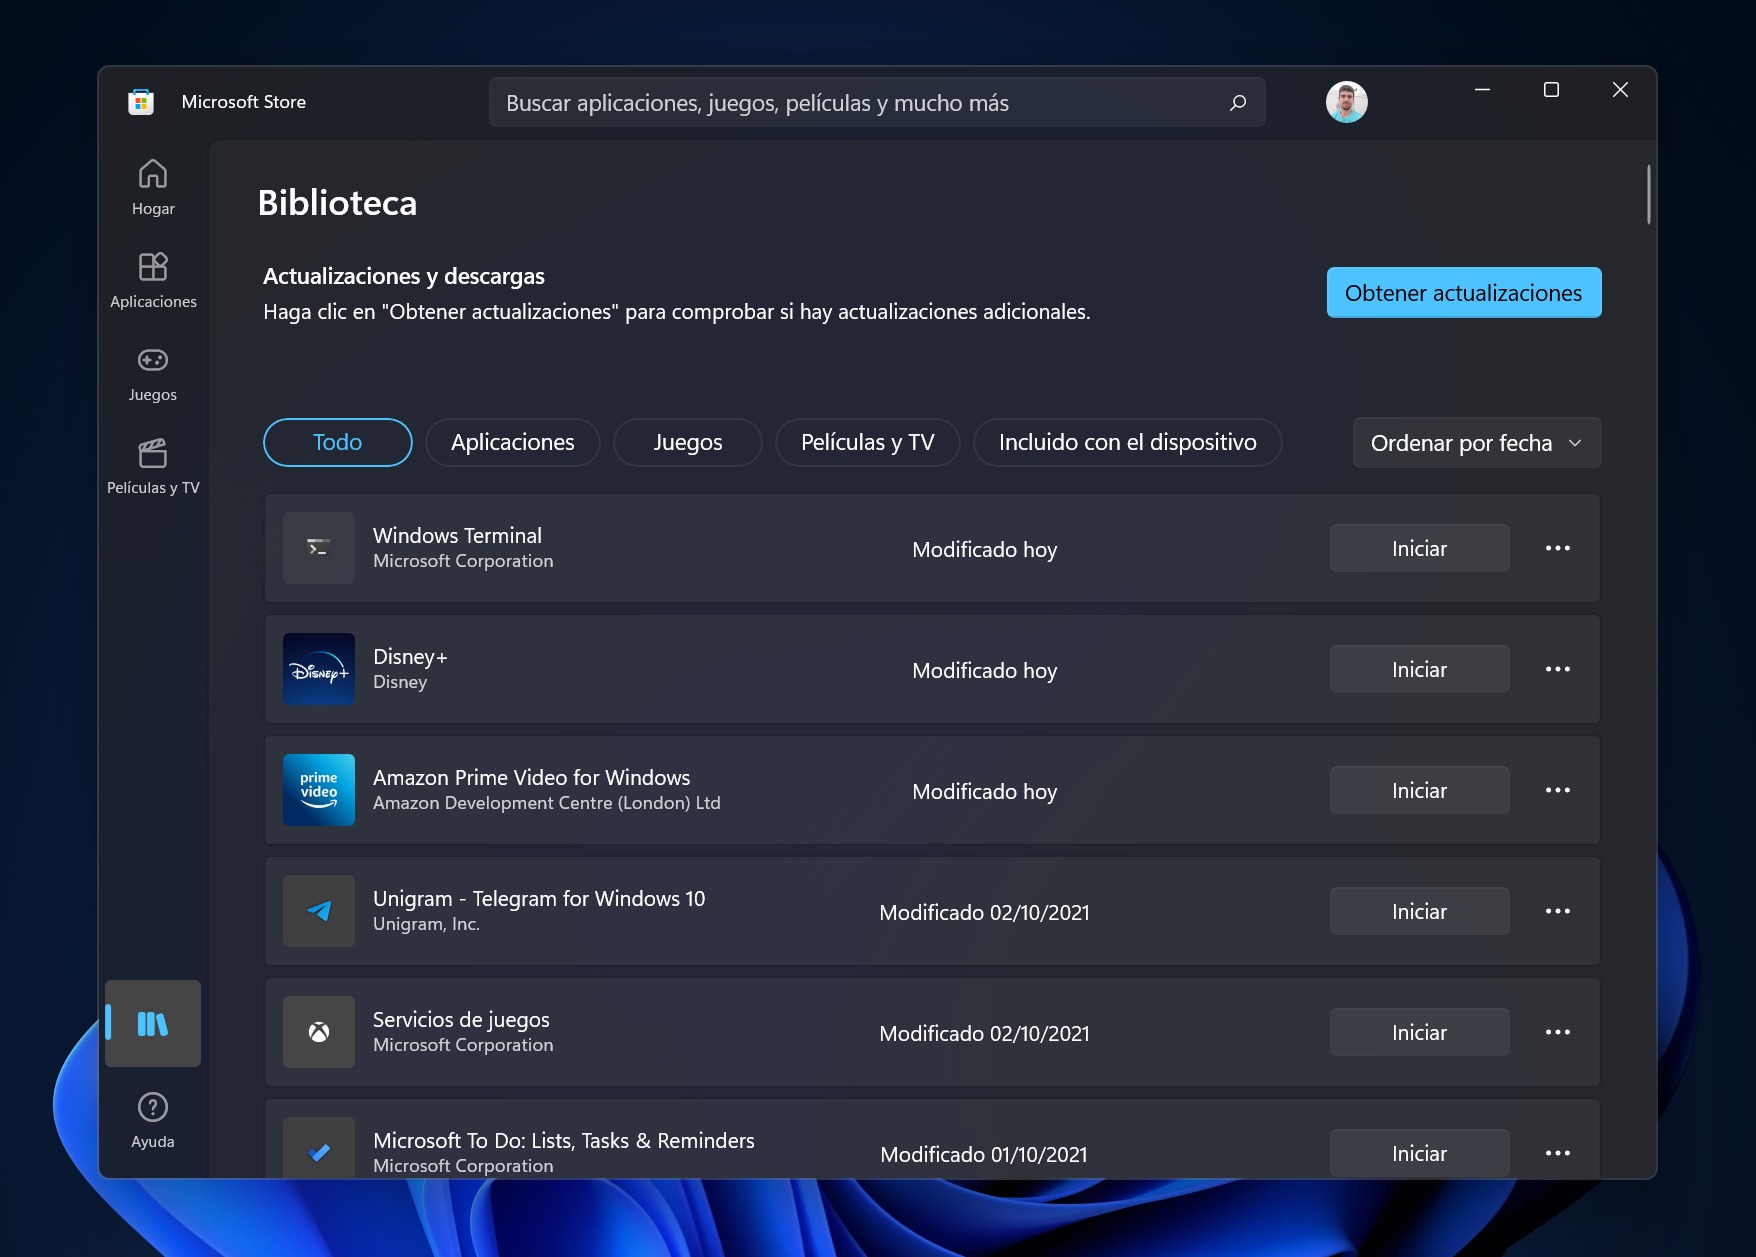Open more options for Disney+
This screenshot has width=1756, height=1257.
pyautogui.click(x=1557, y=669)
